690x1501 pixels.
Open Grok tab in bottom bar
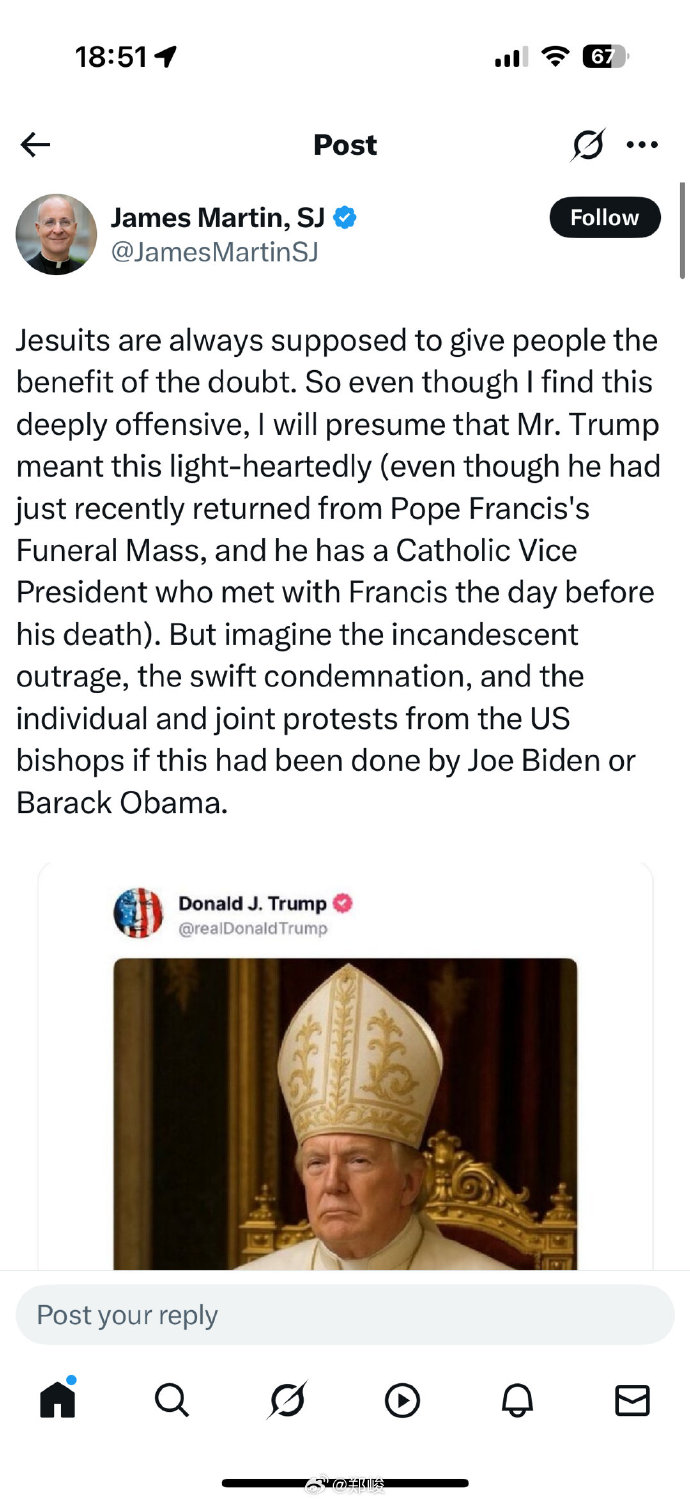287,1400
